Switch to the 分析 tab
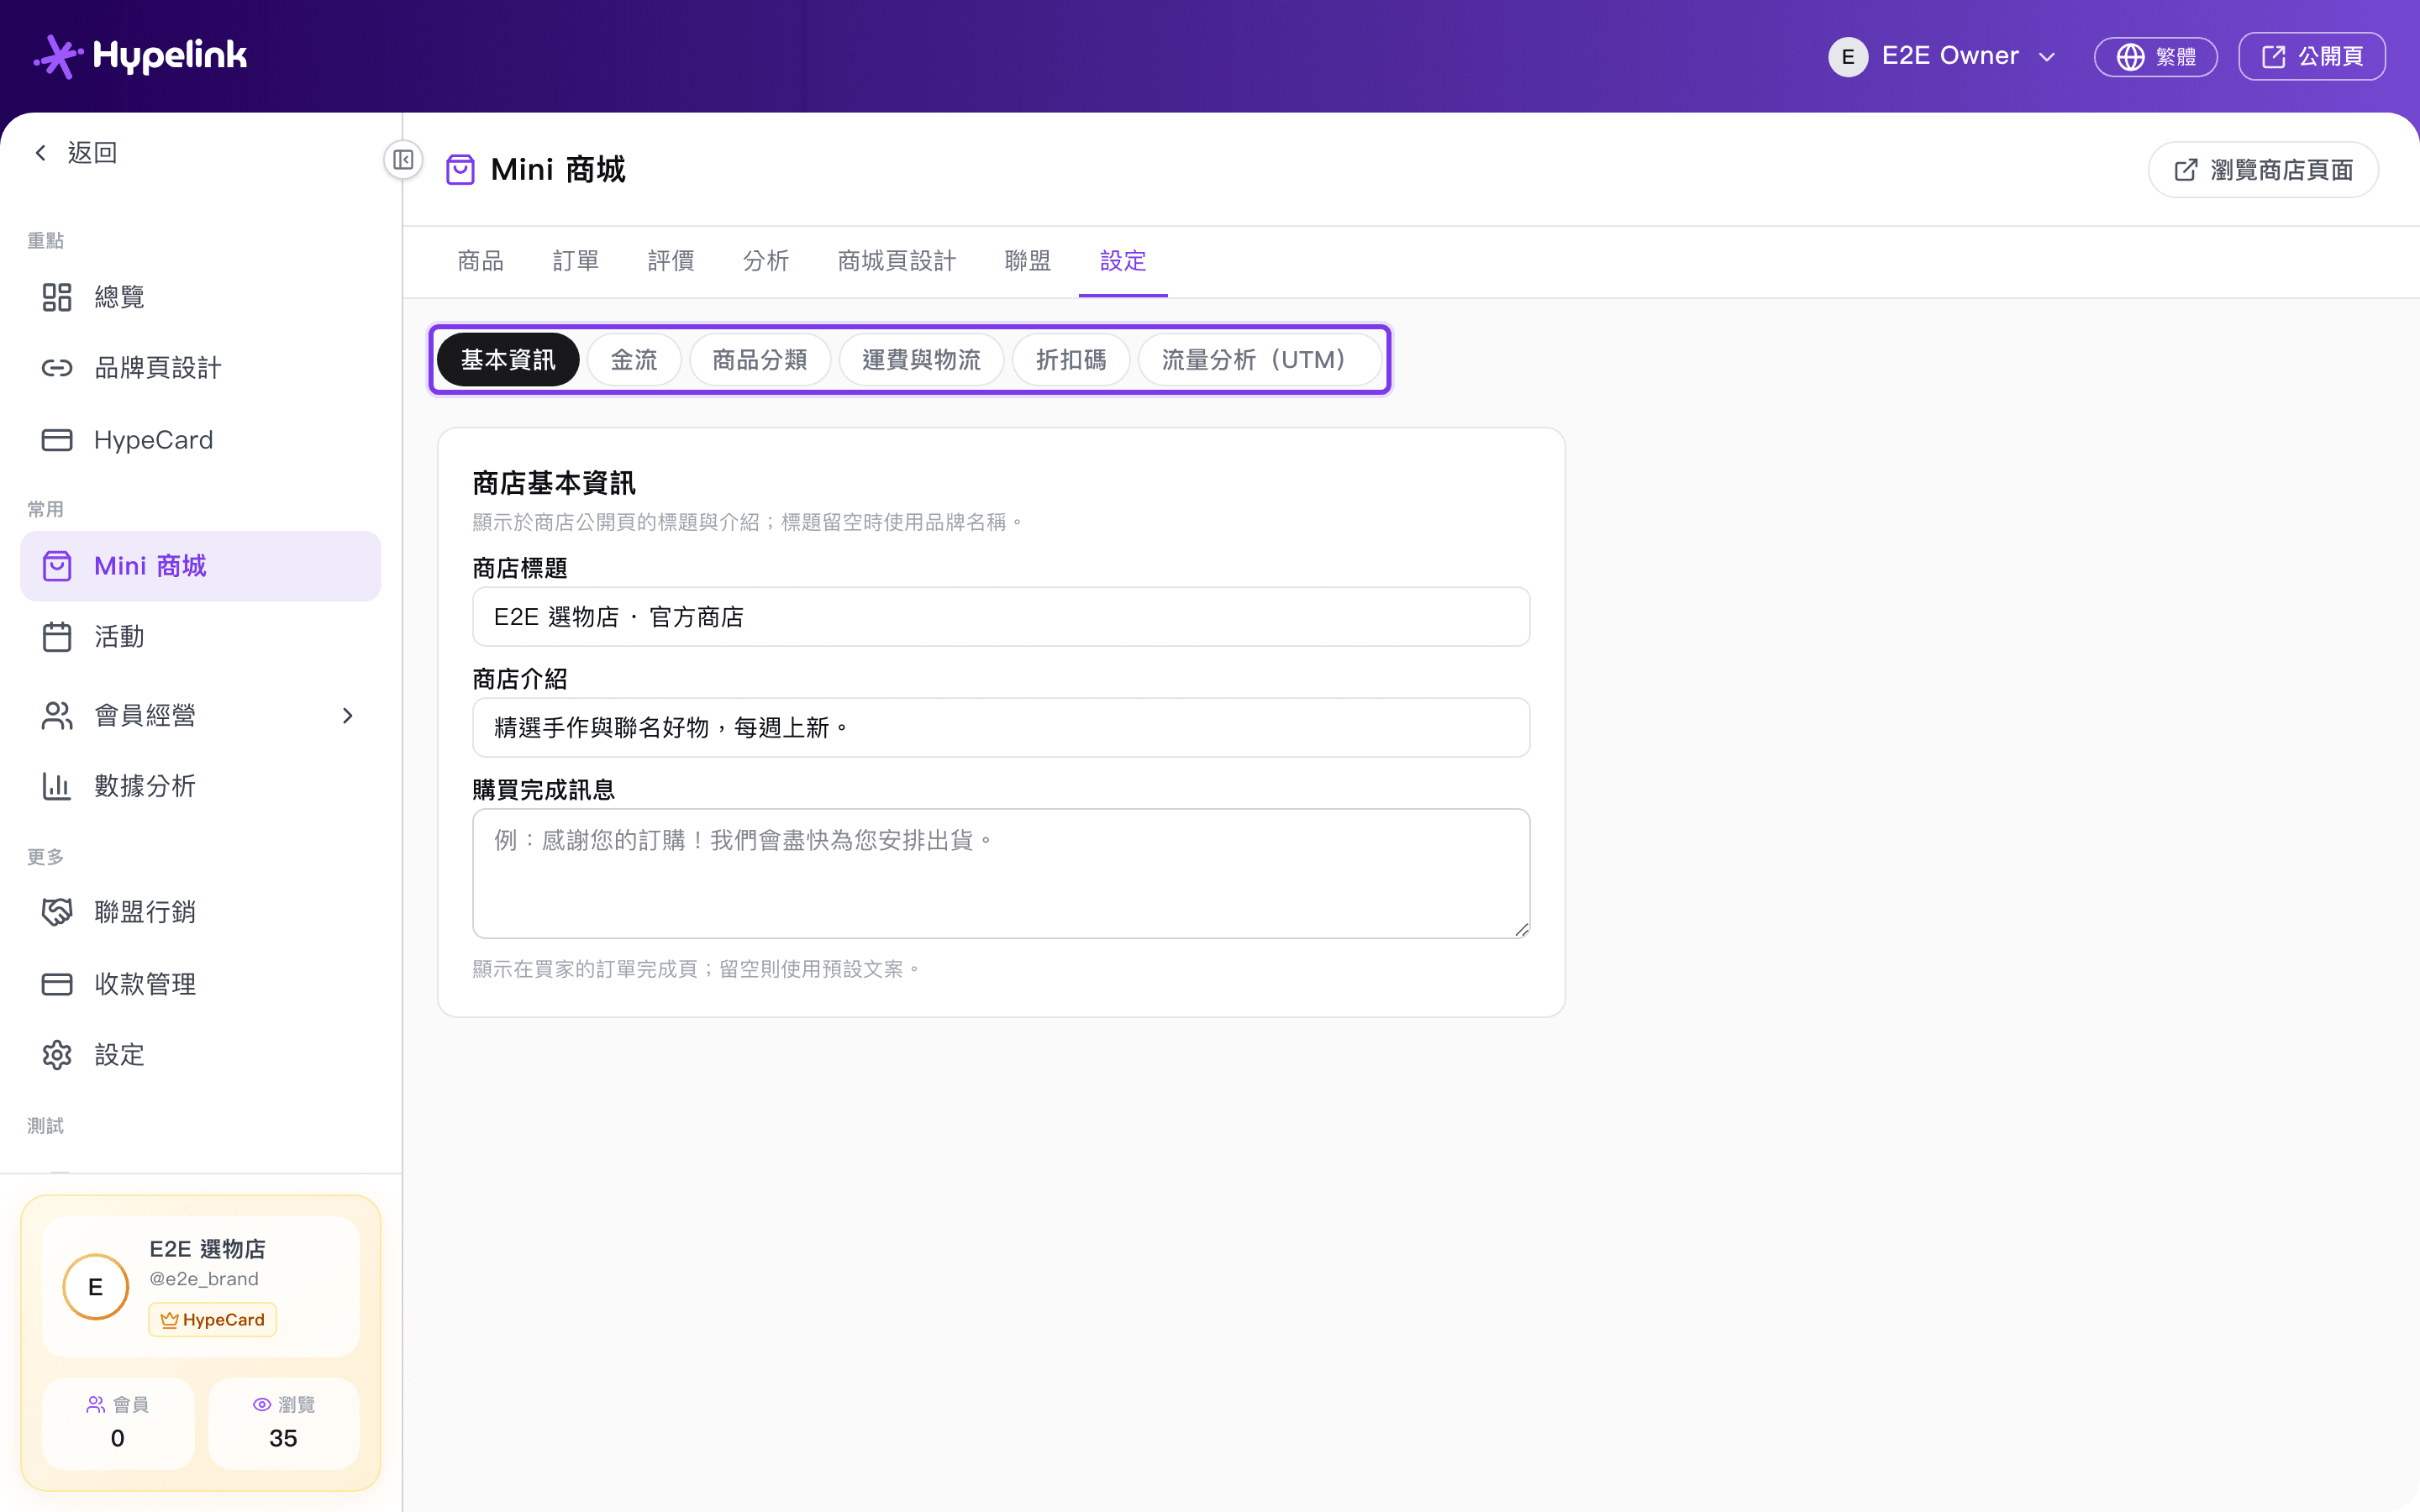 pos(765,261)
